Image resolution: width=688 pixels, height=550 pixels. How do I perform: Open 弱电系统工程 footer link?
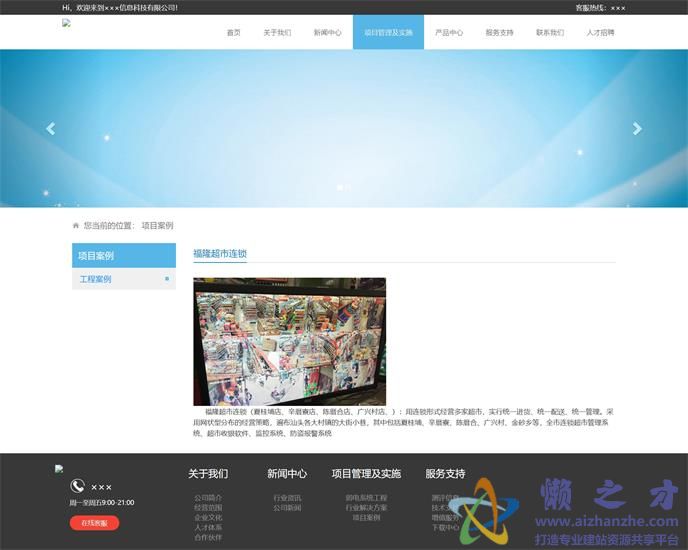(x=366, y=498)
